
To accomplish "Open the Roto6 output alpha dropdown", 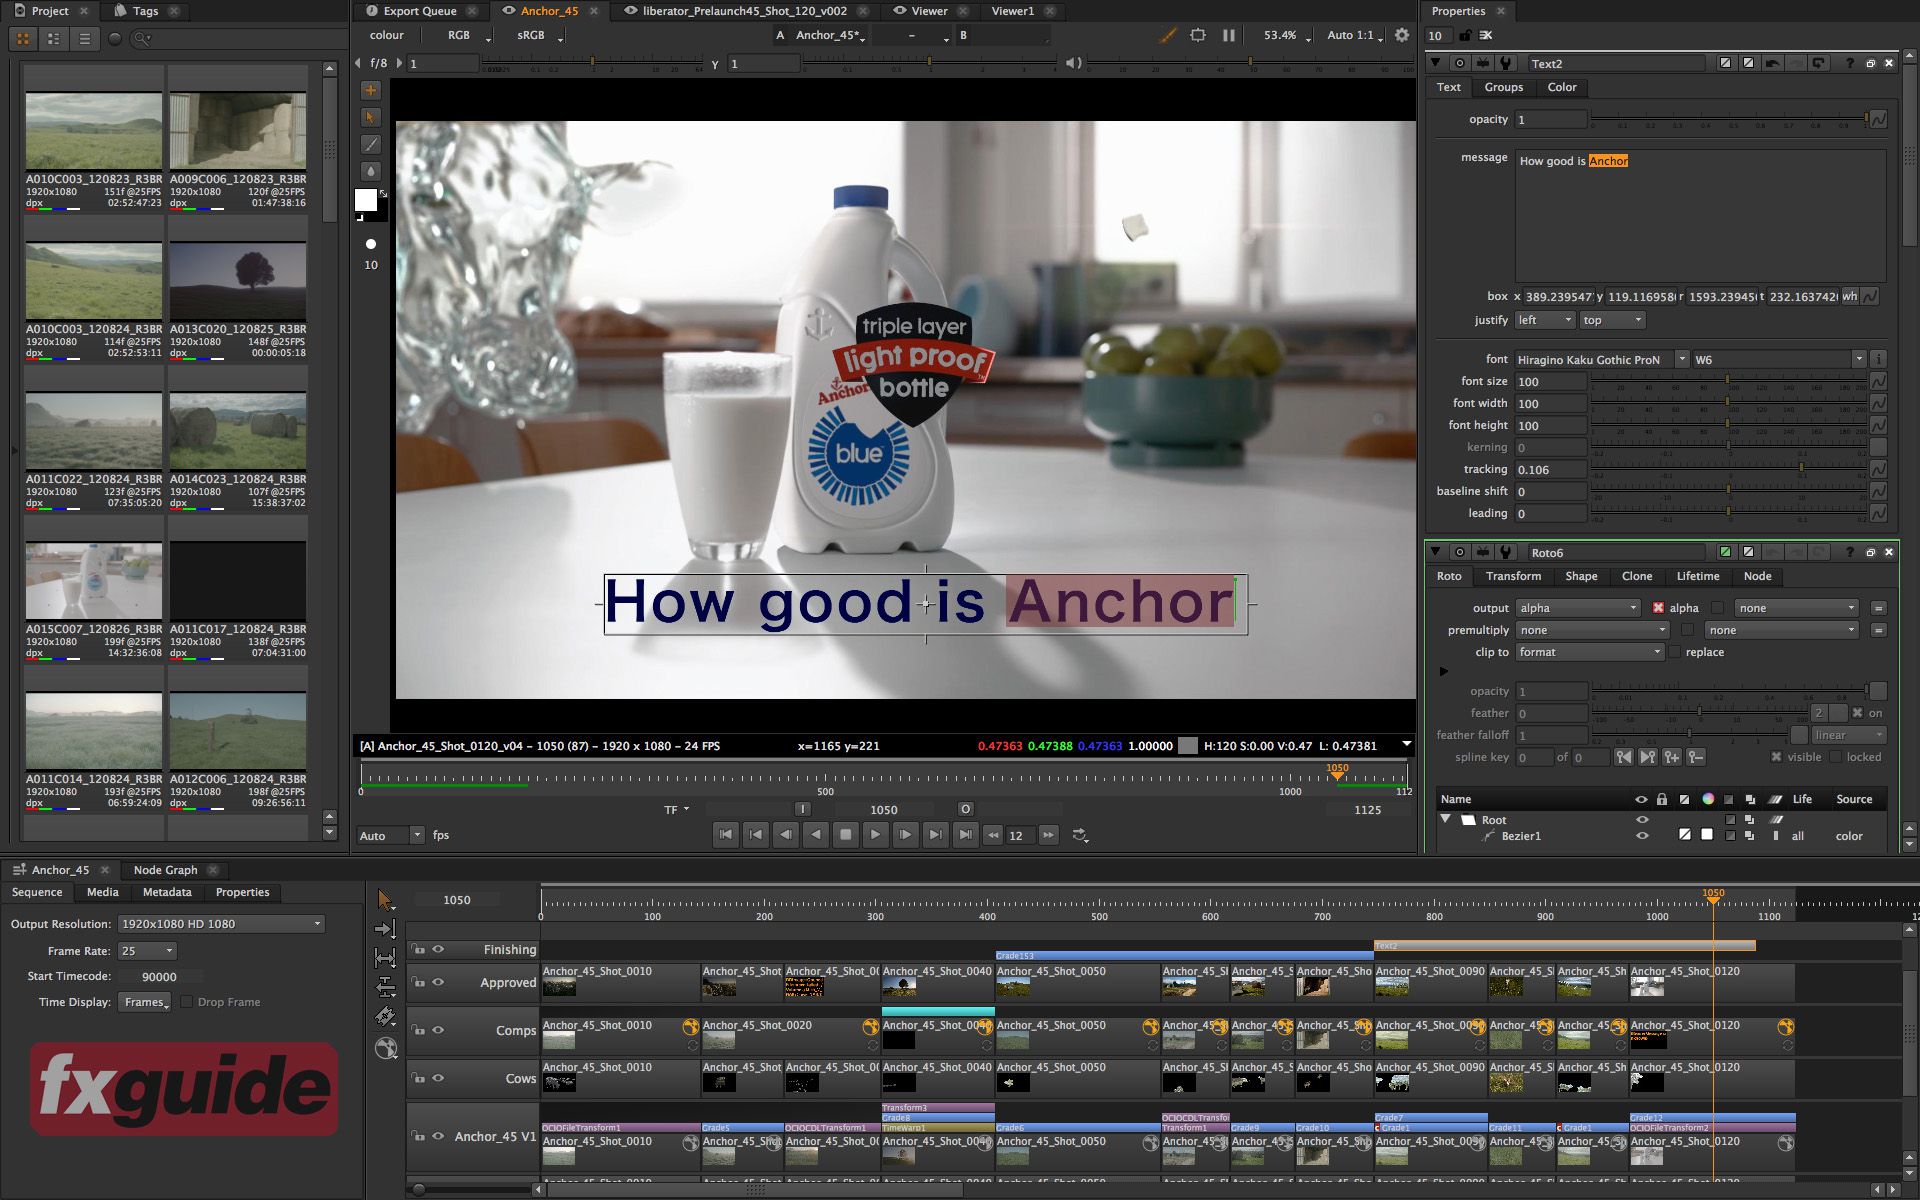I will tap(1578, 608).
